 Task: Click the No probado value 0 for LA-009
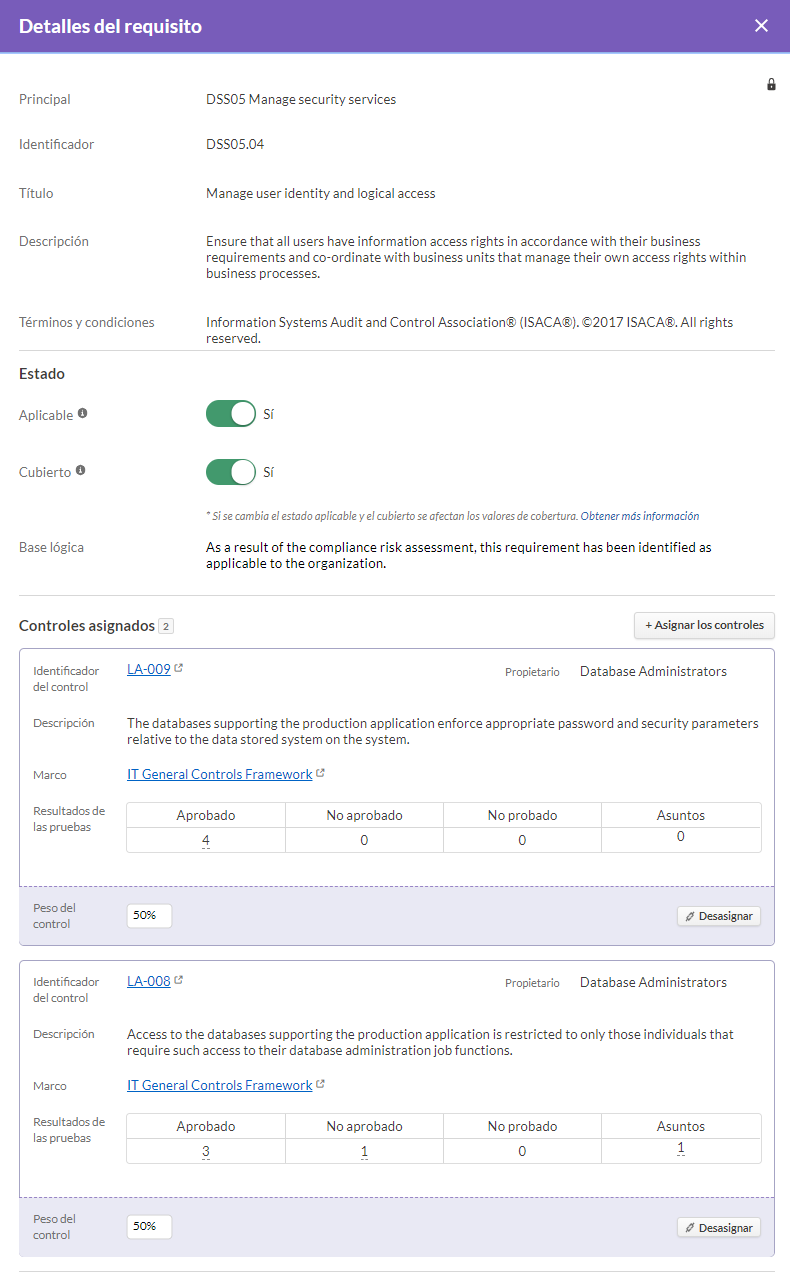[x=522, y=841]
